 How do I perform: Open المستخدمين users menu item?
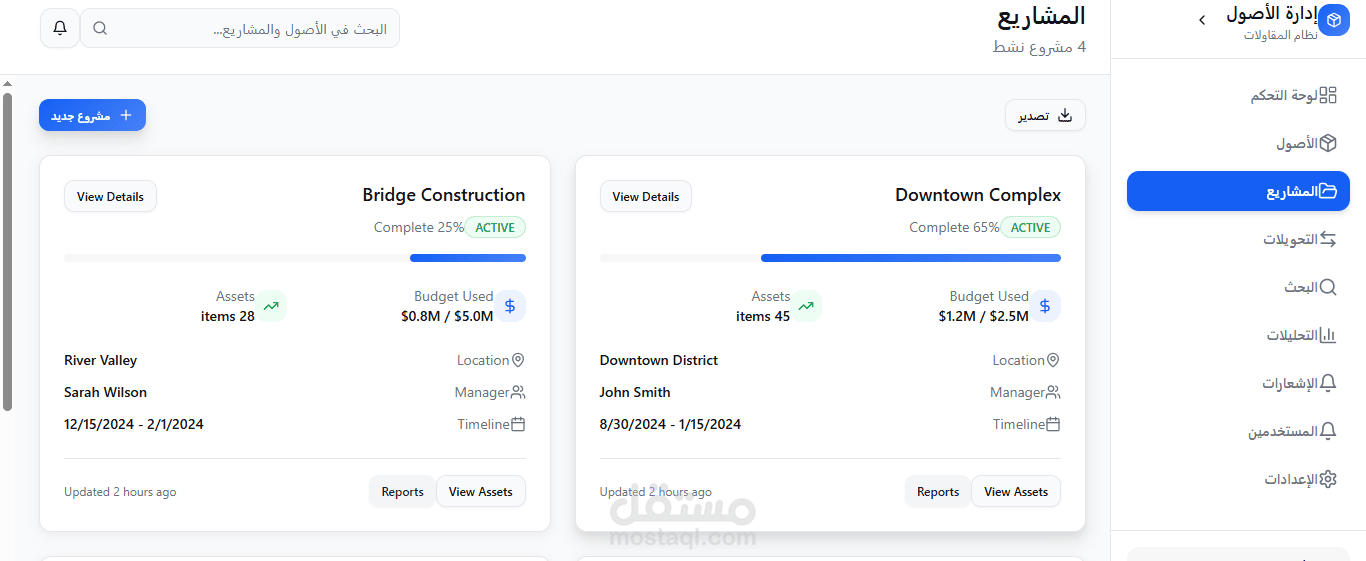[1238, 431]
